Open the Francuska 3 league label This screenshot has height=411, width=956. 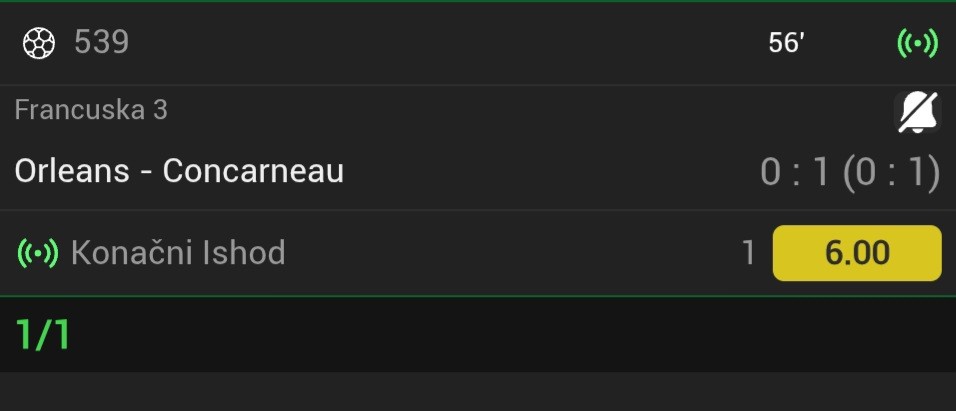point(91,110)
